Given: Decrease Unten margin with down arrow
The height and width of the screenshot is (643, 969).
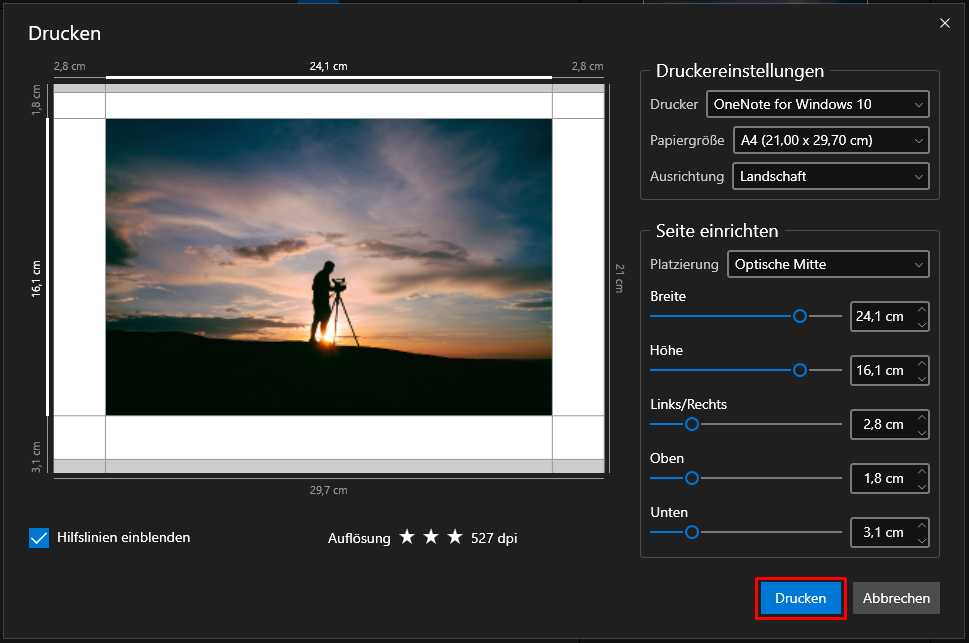Looking at the screenshot, I should coord(922,540).
